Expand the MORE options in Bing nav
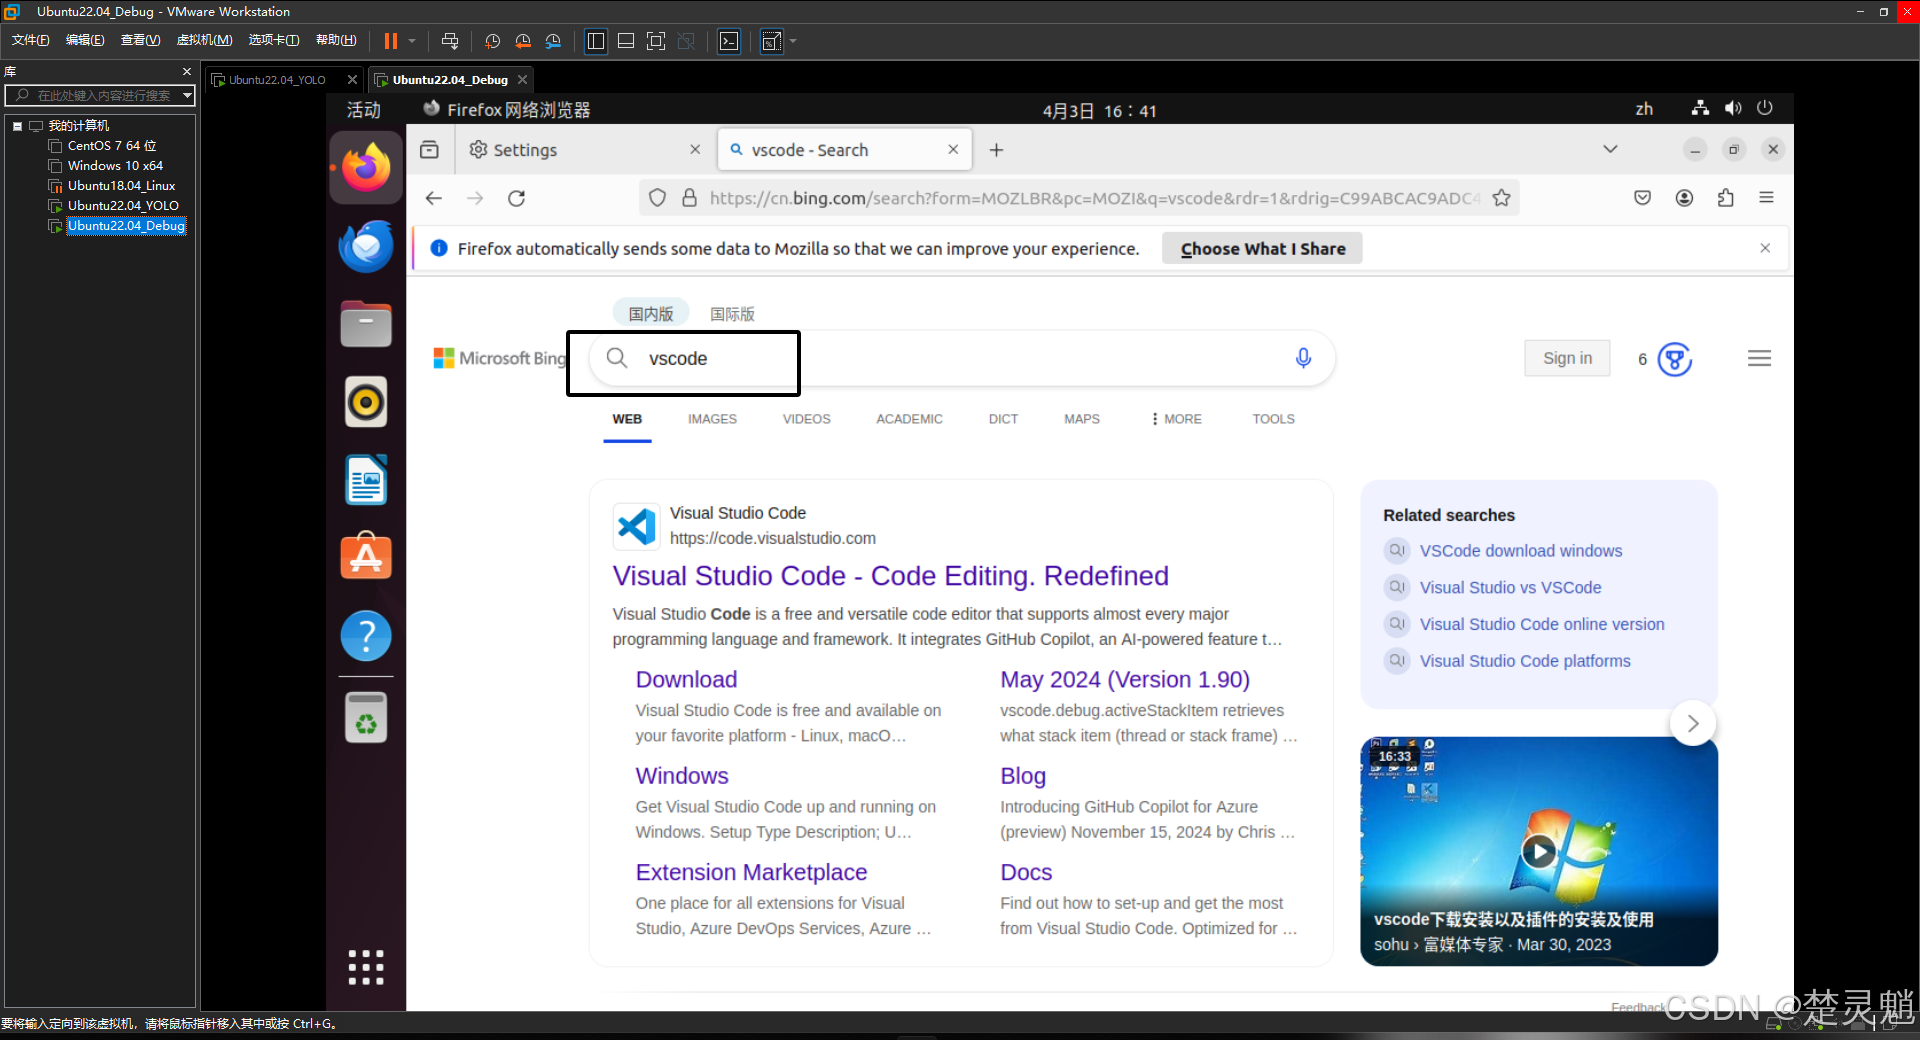The height and width of the screenshot is (1040, 1920). pyautogui.click(x=1176, y=419)
